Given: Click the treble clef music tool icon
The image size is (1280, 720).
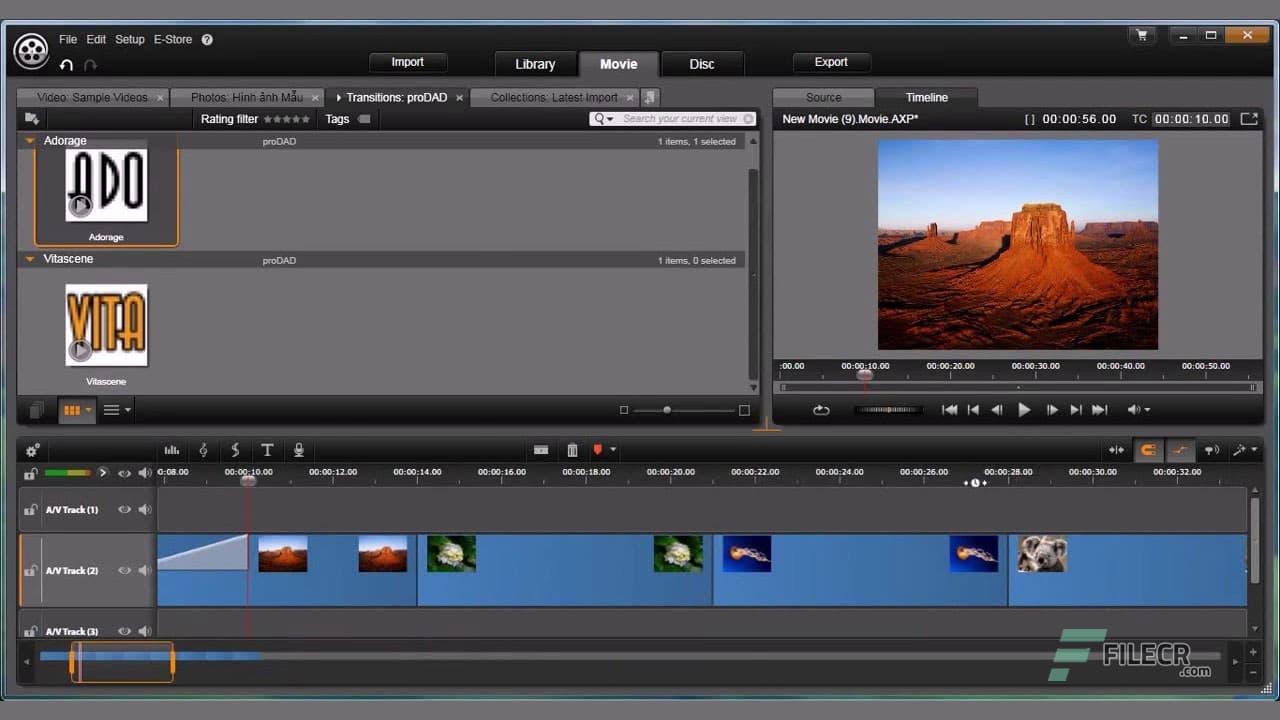Looking at the screenshot, I should point(203,450).
